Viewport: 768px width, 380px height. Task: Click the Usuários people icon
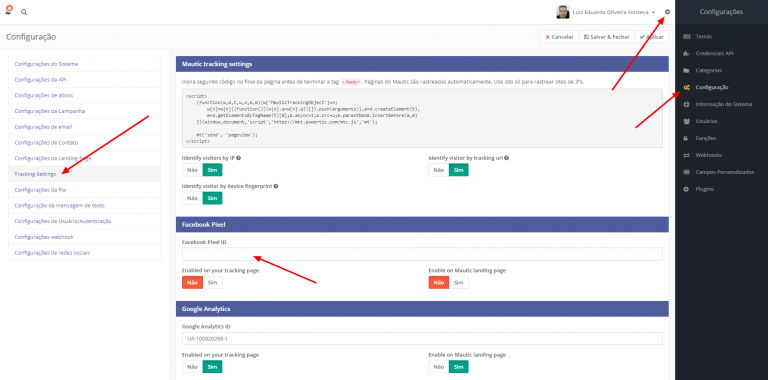pyautogui.click(x=687, y=121)
